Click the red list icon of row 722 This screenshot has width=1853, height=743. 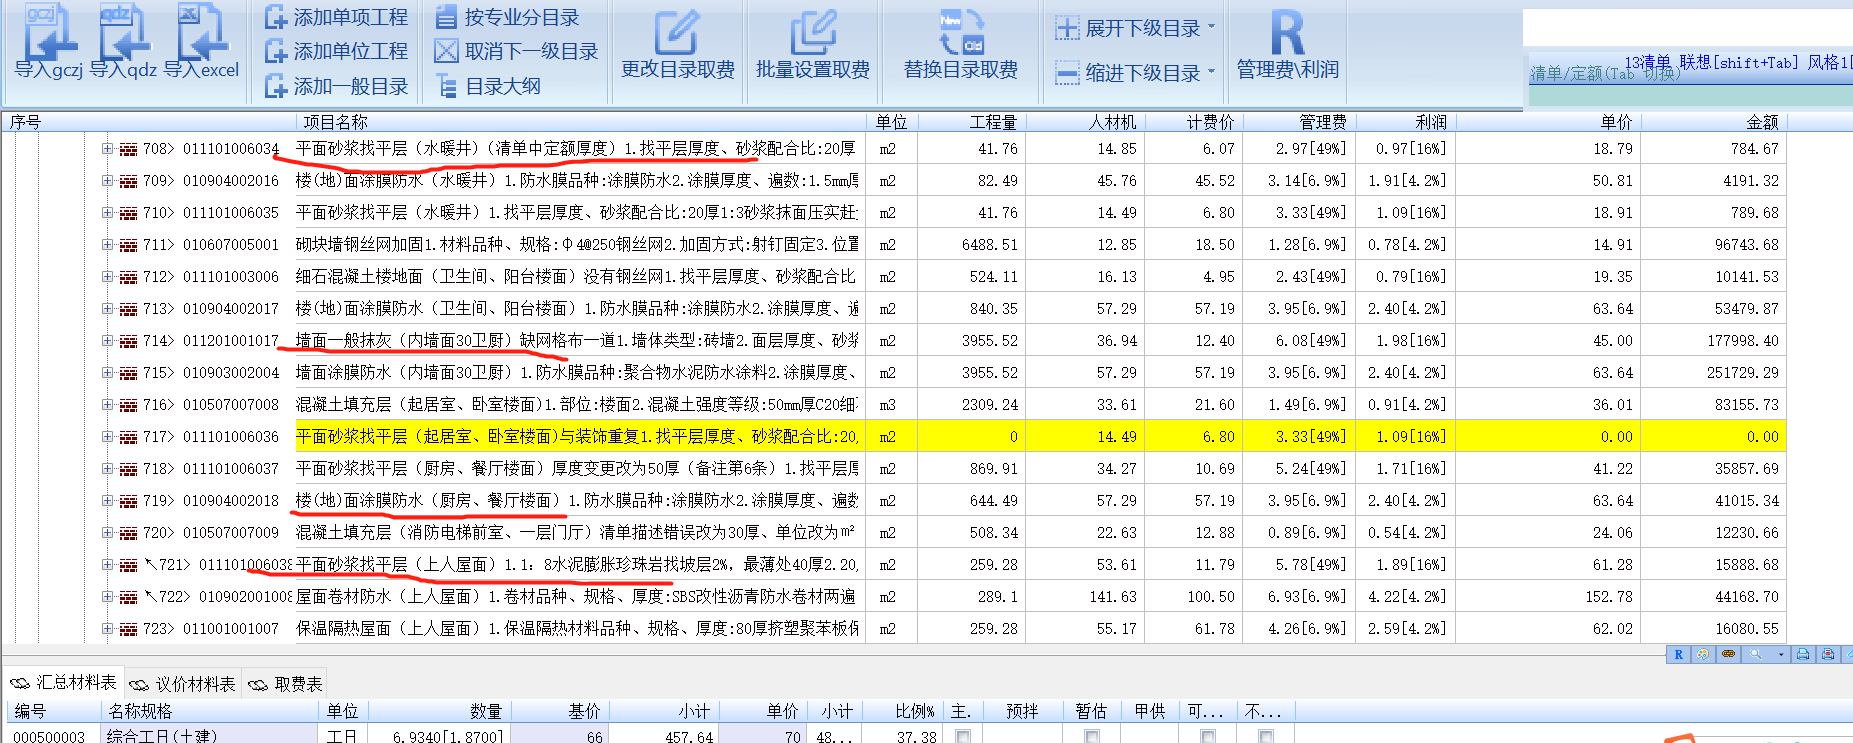[x=128, y=597]
